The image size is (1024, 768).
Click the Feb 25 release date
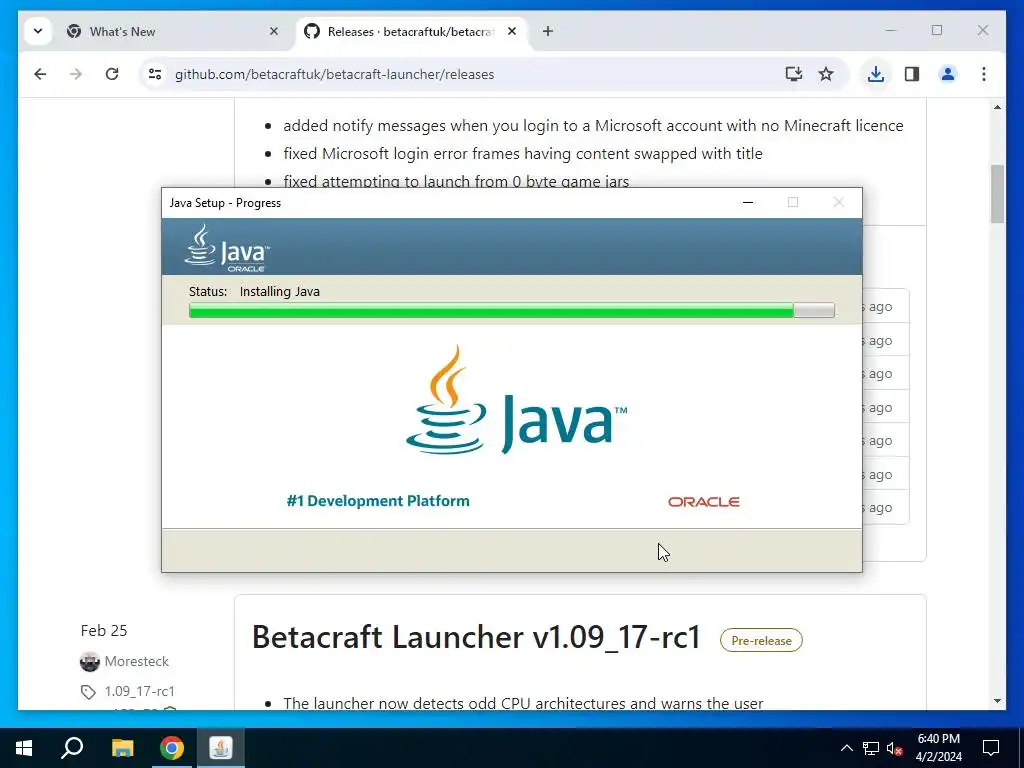104,630
